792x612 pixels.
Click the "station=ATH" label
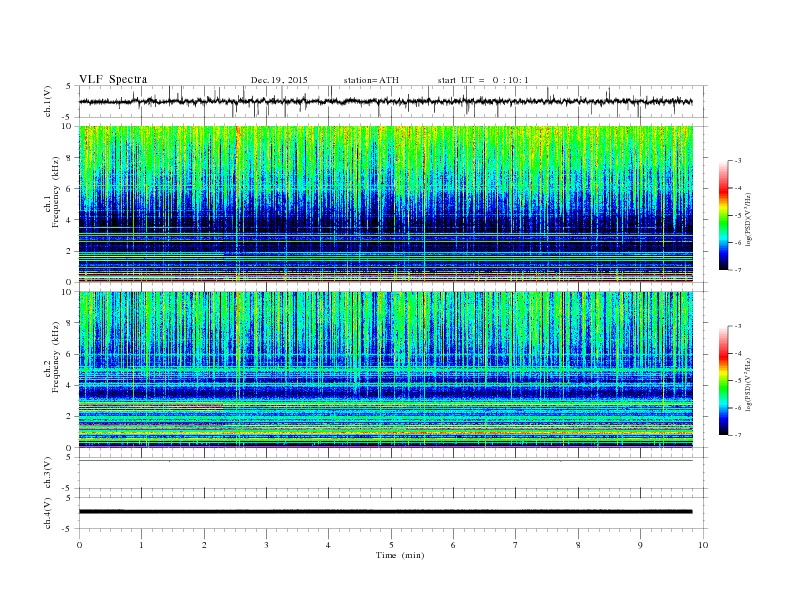371,80
